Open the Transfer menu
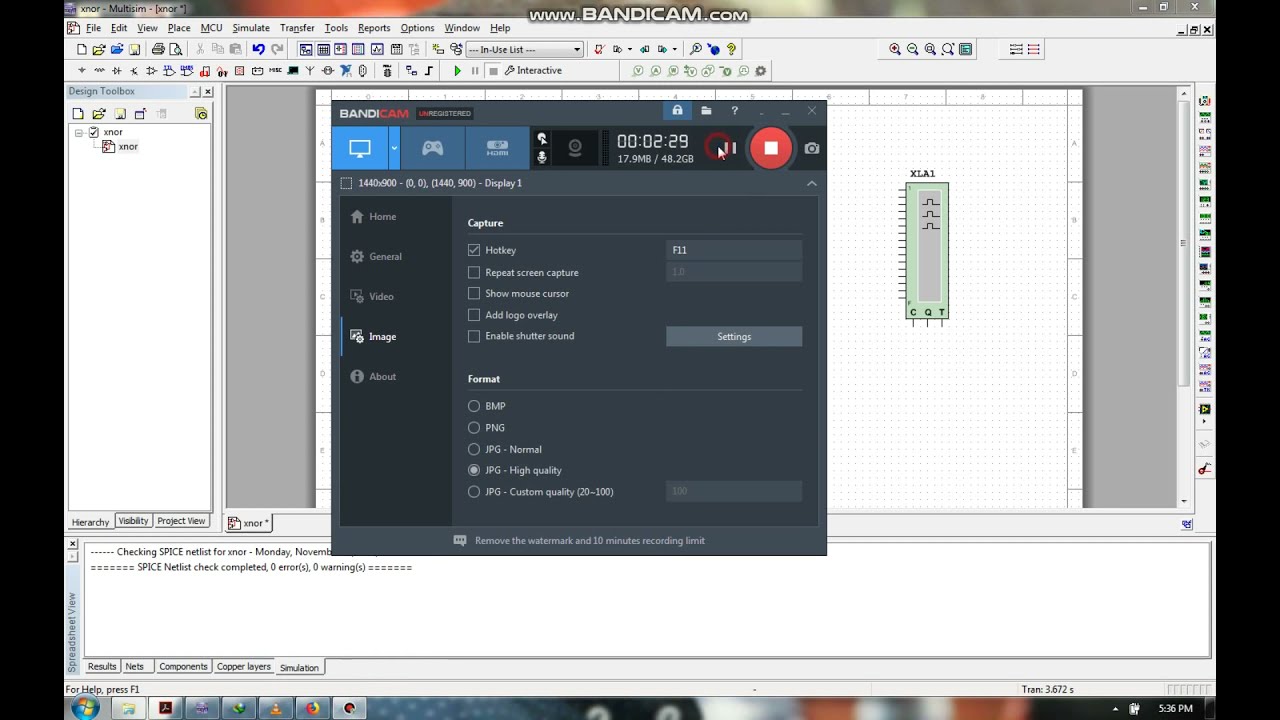The width and height of the screenshot is (1280, 720). (x=297, y=28)
